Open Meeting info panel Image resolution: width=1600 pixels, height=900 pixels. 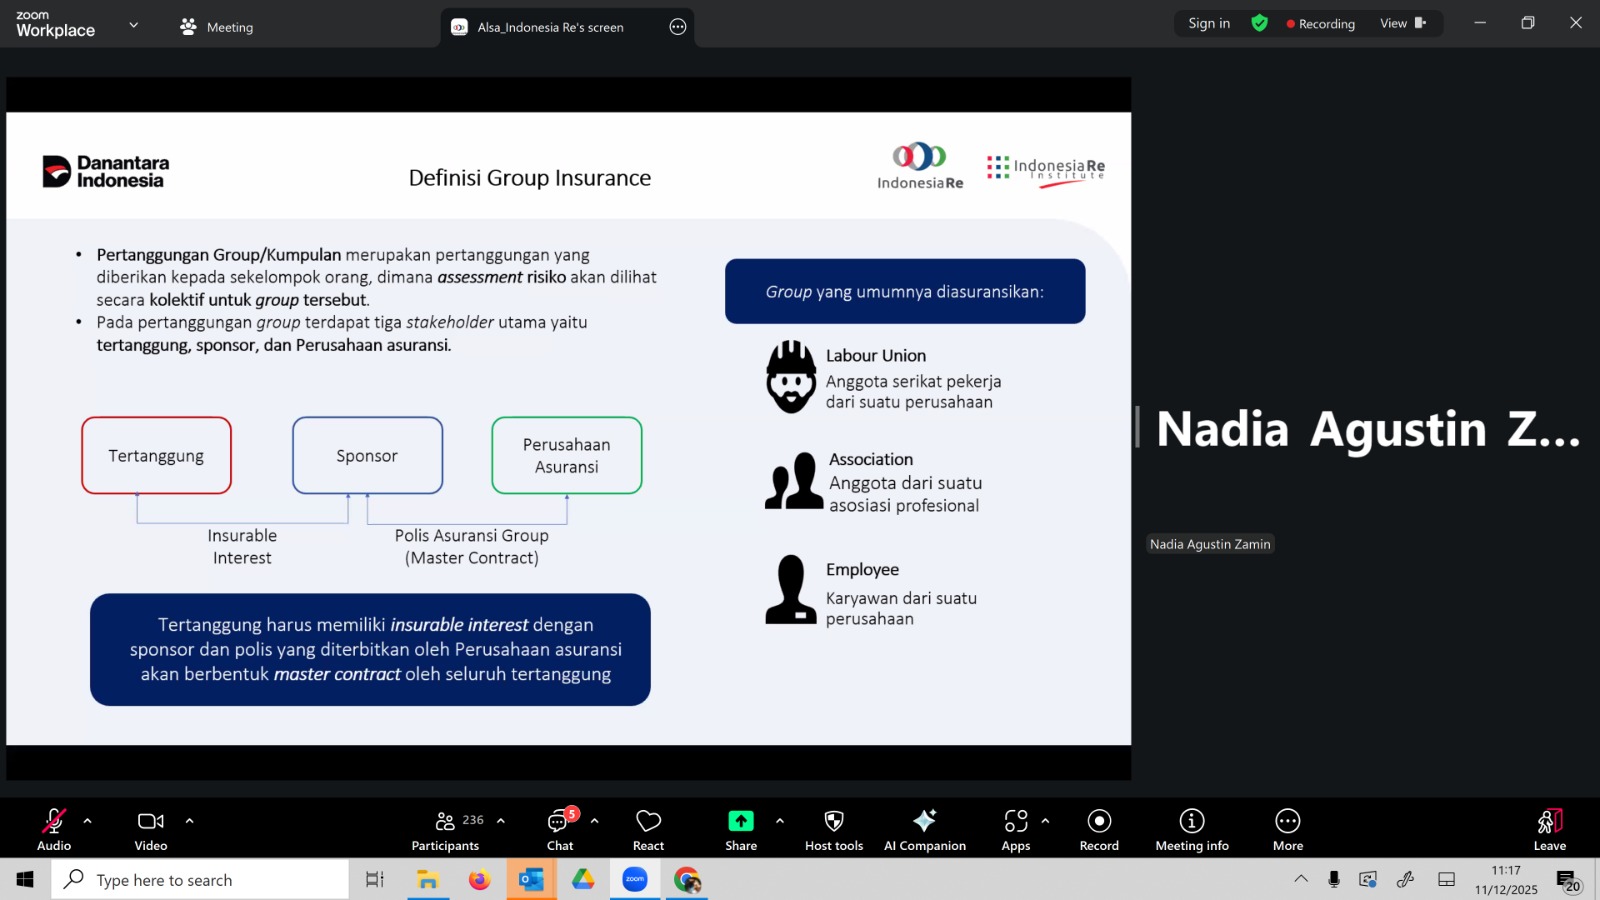pyautogui.click(x=1191, y=829)
